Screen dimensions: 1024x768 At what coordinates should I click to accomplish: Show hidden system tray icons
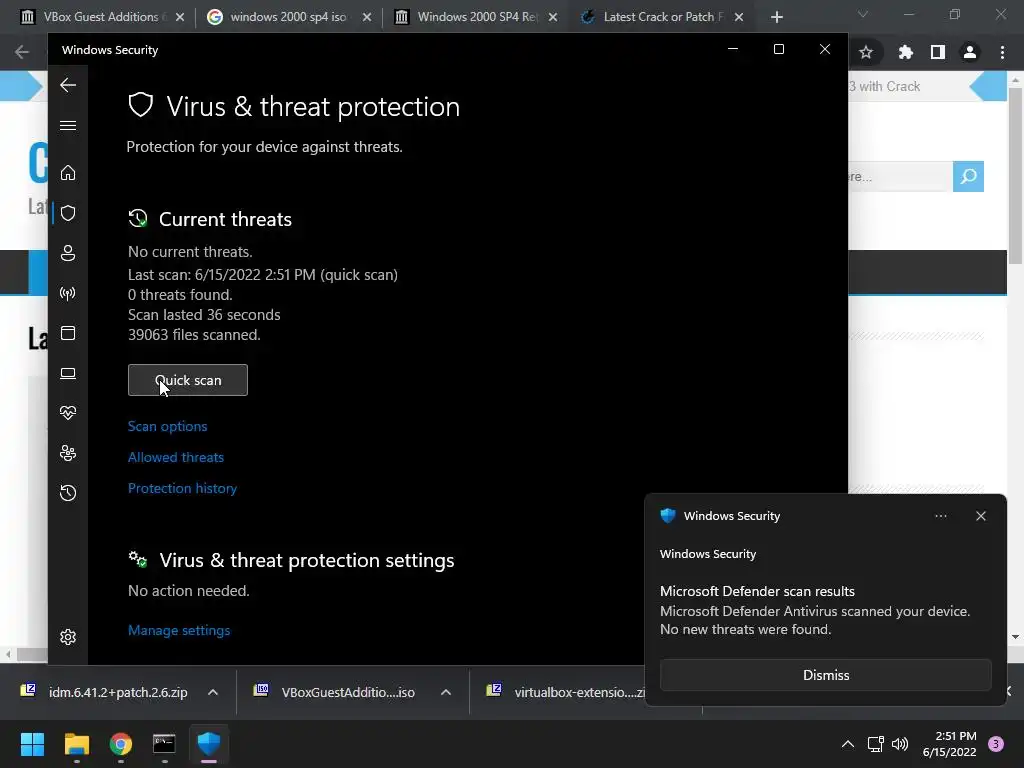(x=848, y=744)
